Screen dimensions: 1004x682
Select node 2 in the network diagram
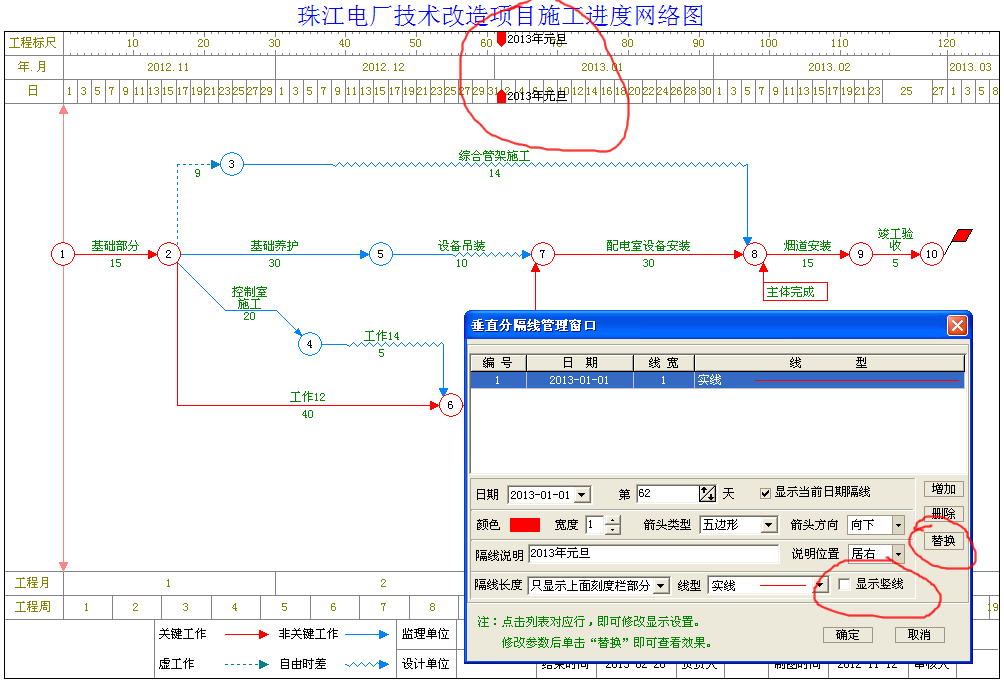[168, 254]
